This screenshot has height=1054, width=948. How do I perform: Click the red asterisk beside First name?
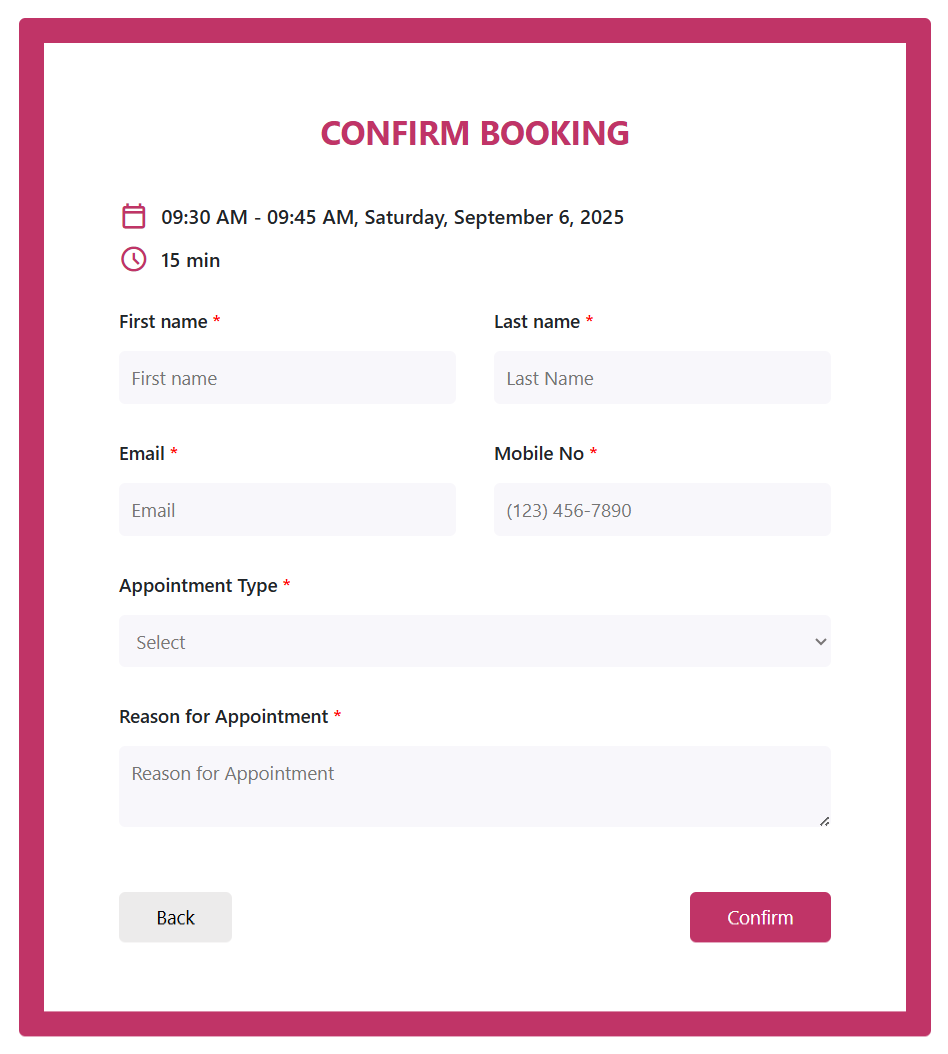[x=216, y=320]
